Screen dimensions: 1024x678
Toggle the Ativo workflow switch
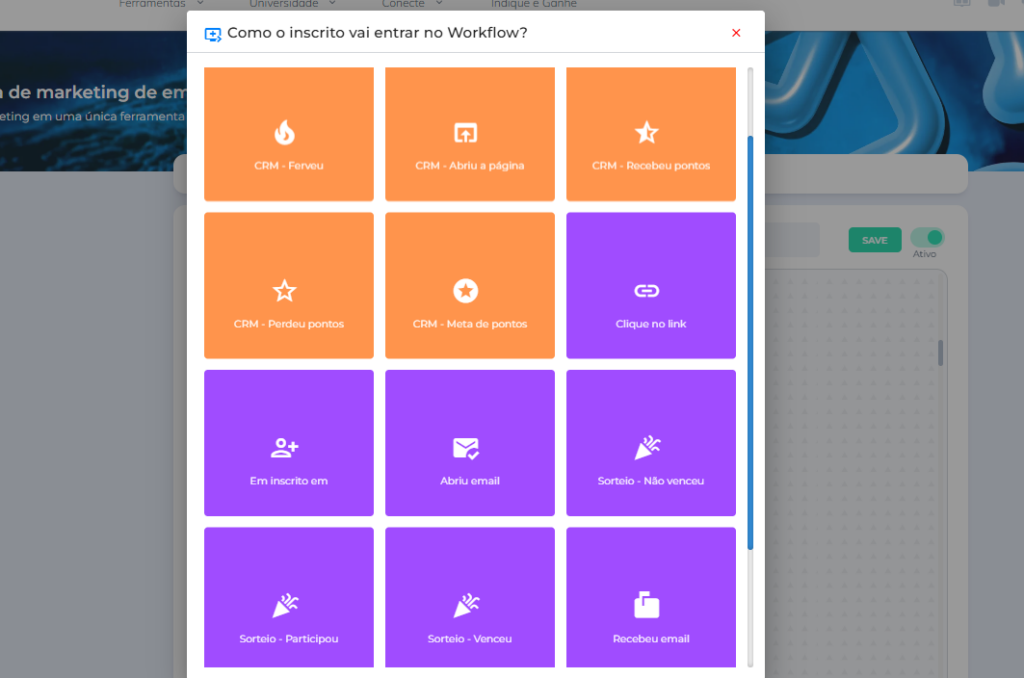[927, 238]
